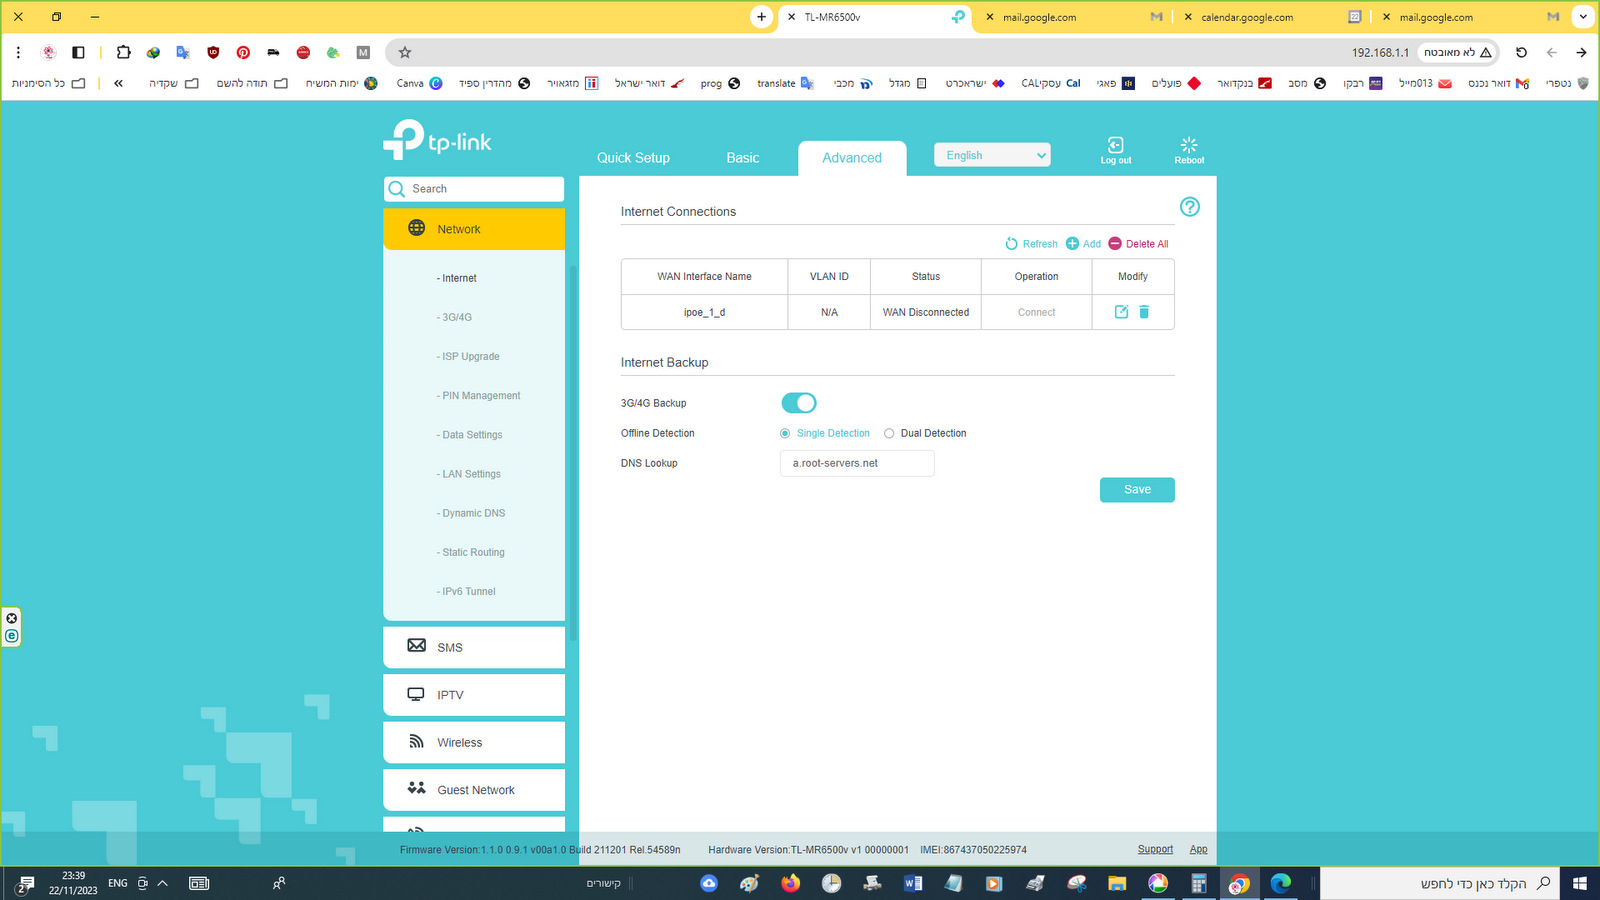Viewport: 1600px width, 900px height.
Task: Click the Log out icon
Action: coord(1116,145)
